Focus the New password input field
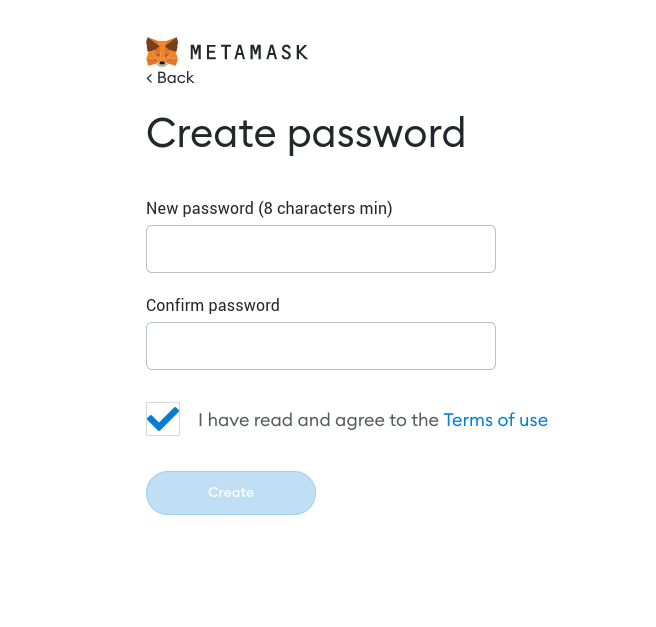Image resolution: width=656 pixels, height=627 pixels. click(x=321, y=249)
